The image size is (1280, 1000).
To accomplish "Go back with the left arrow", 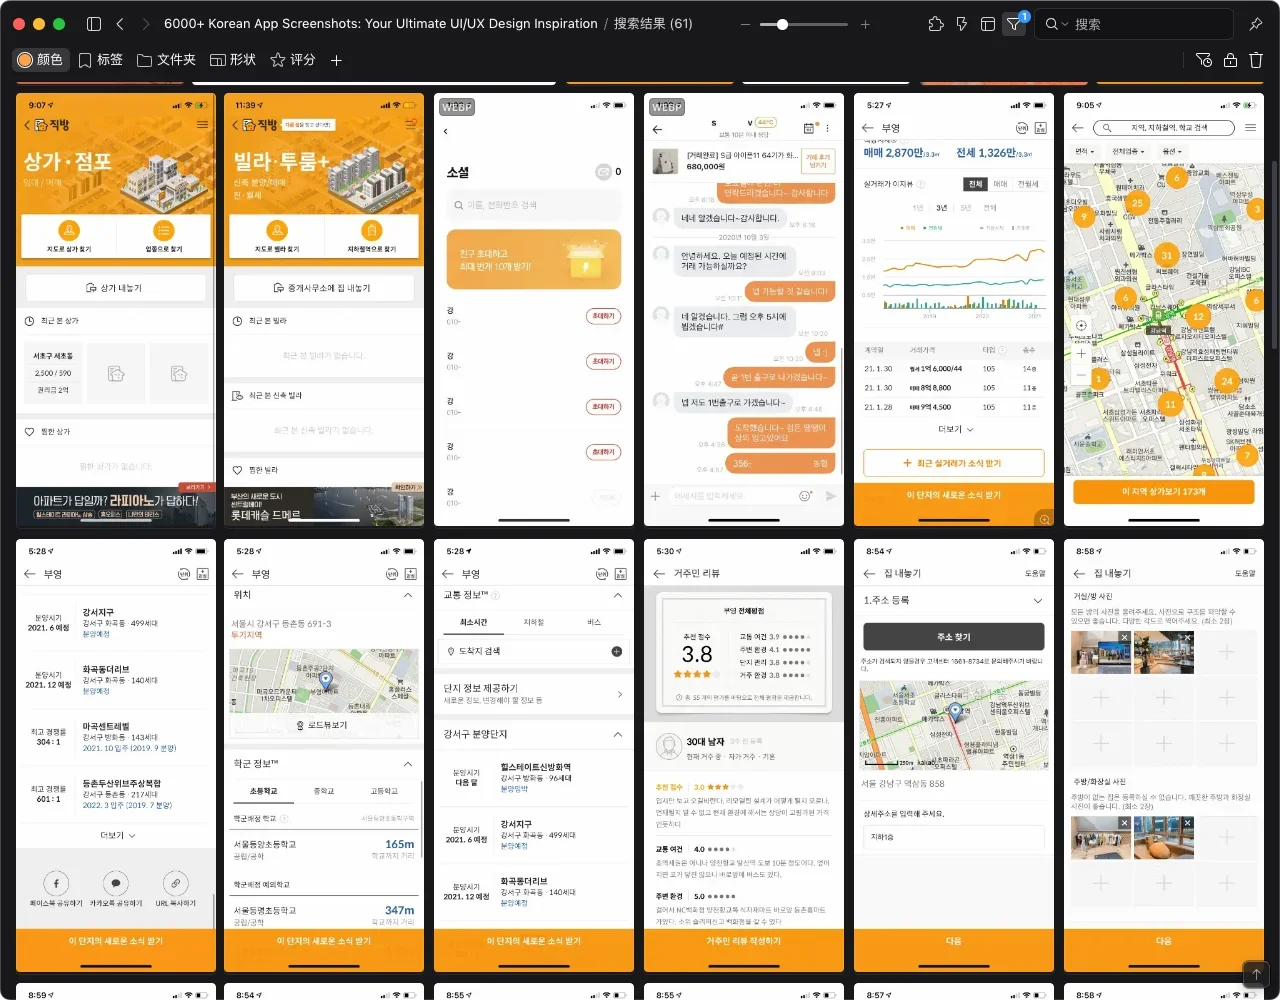I will pos(120,24).
